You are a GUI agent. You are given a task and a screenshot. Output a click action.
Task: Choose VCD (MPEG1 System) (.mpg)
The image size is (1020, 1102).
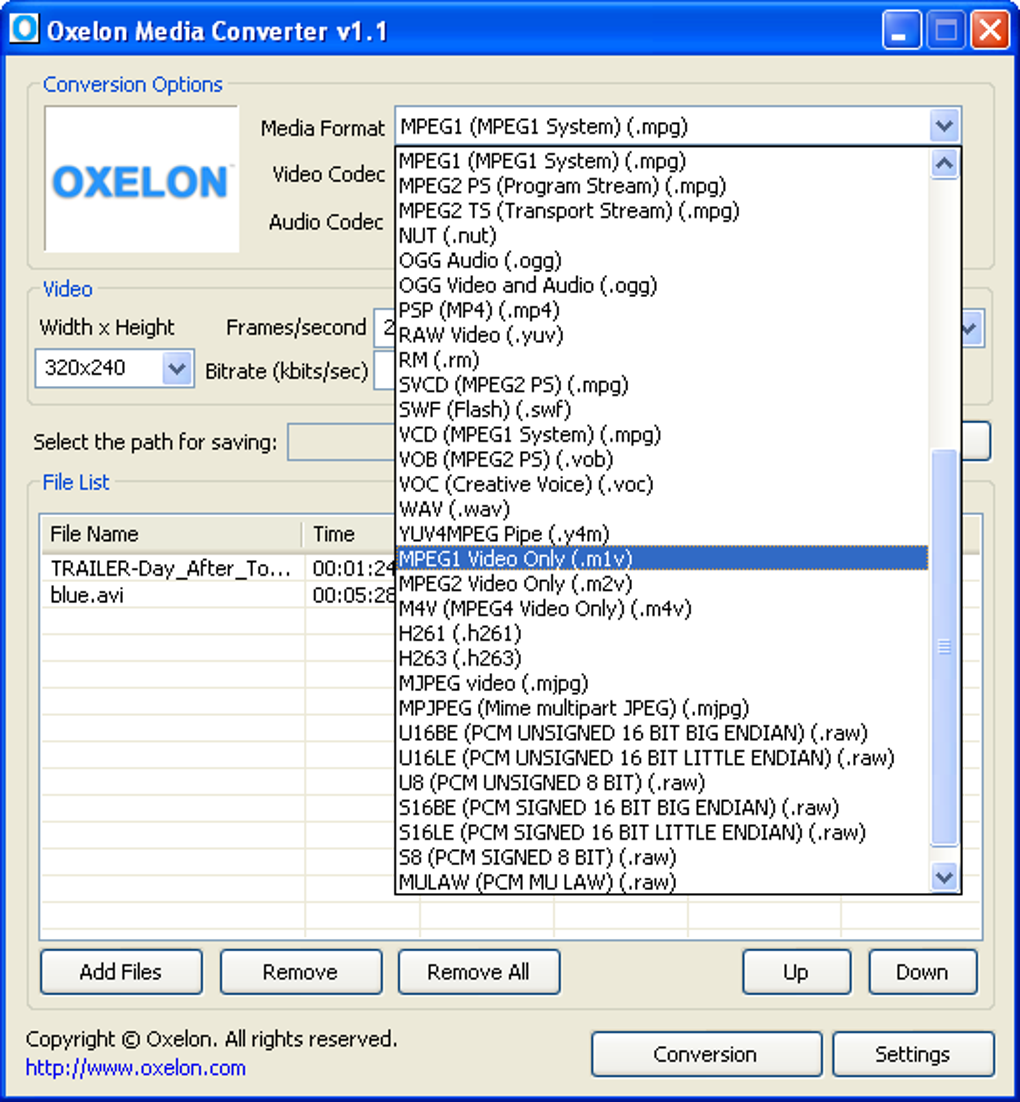pyautogui.click(x=662, y=434)
